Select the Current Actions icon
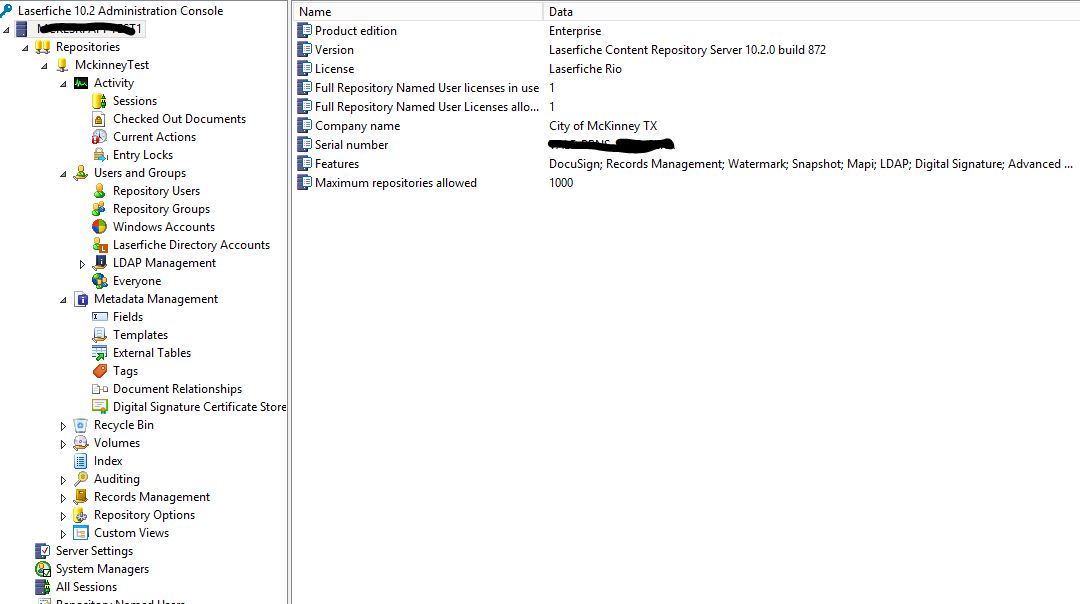 point(100,136)
